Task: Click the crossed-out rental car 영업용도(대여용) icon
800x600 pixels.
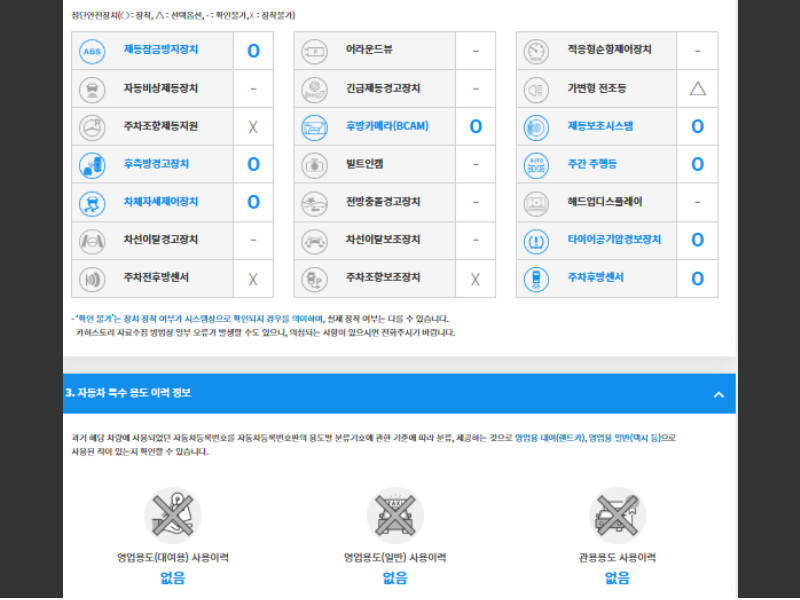Action: pos(173,515)
